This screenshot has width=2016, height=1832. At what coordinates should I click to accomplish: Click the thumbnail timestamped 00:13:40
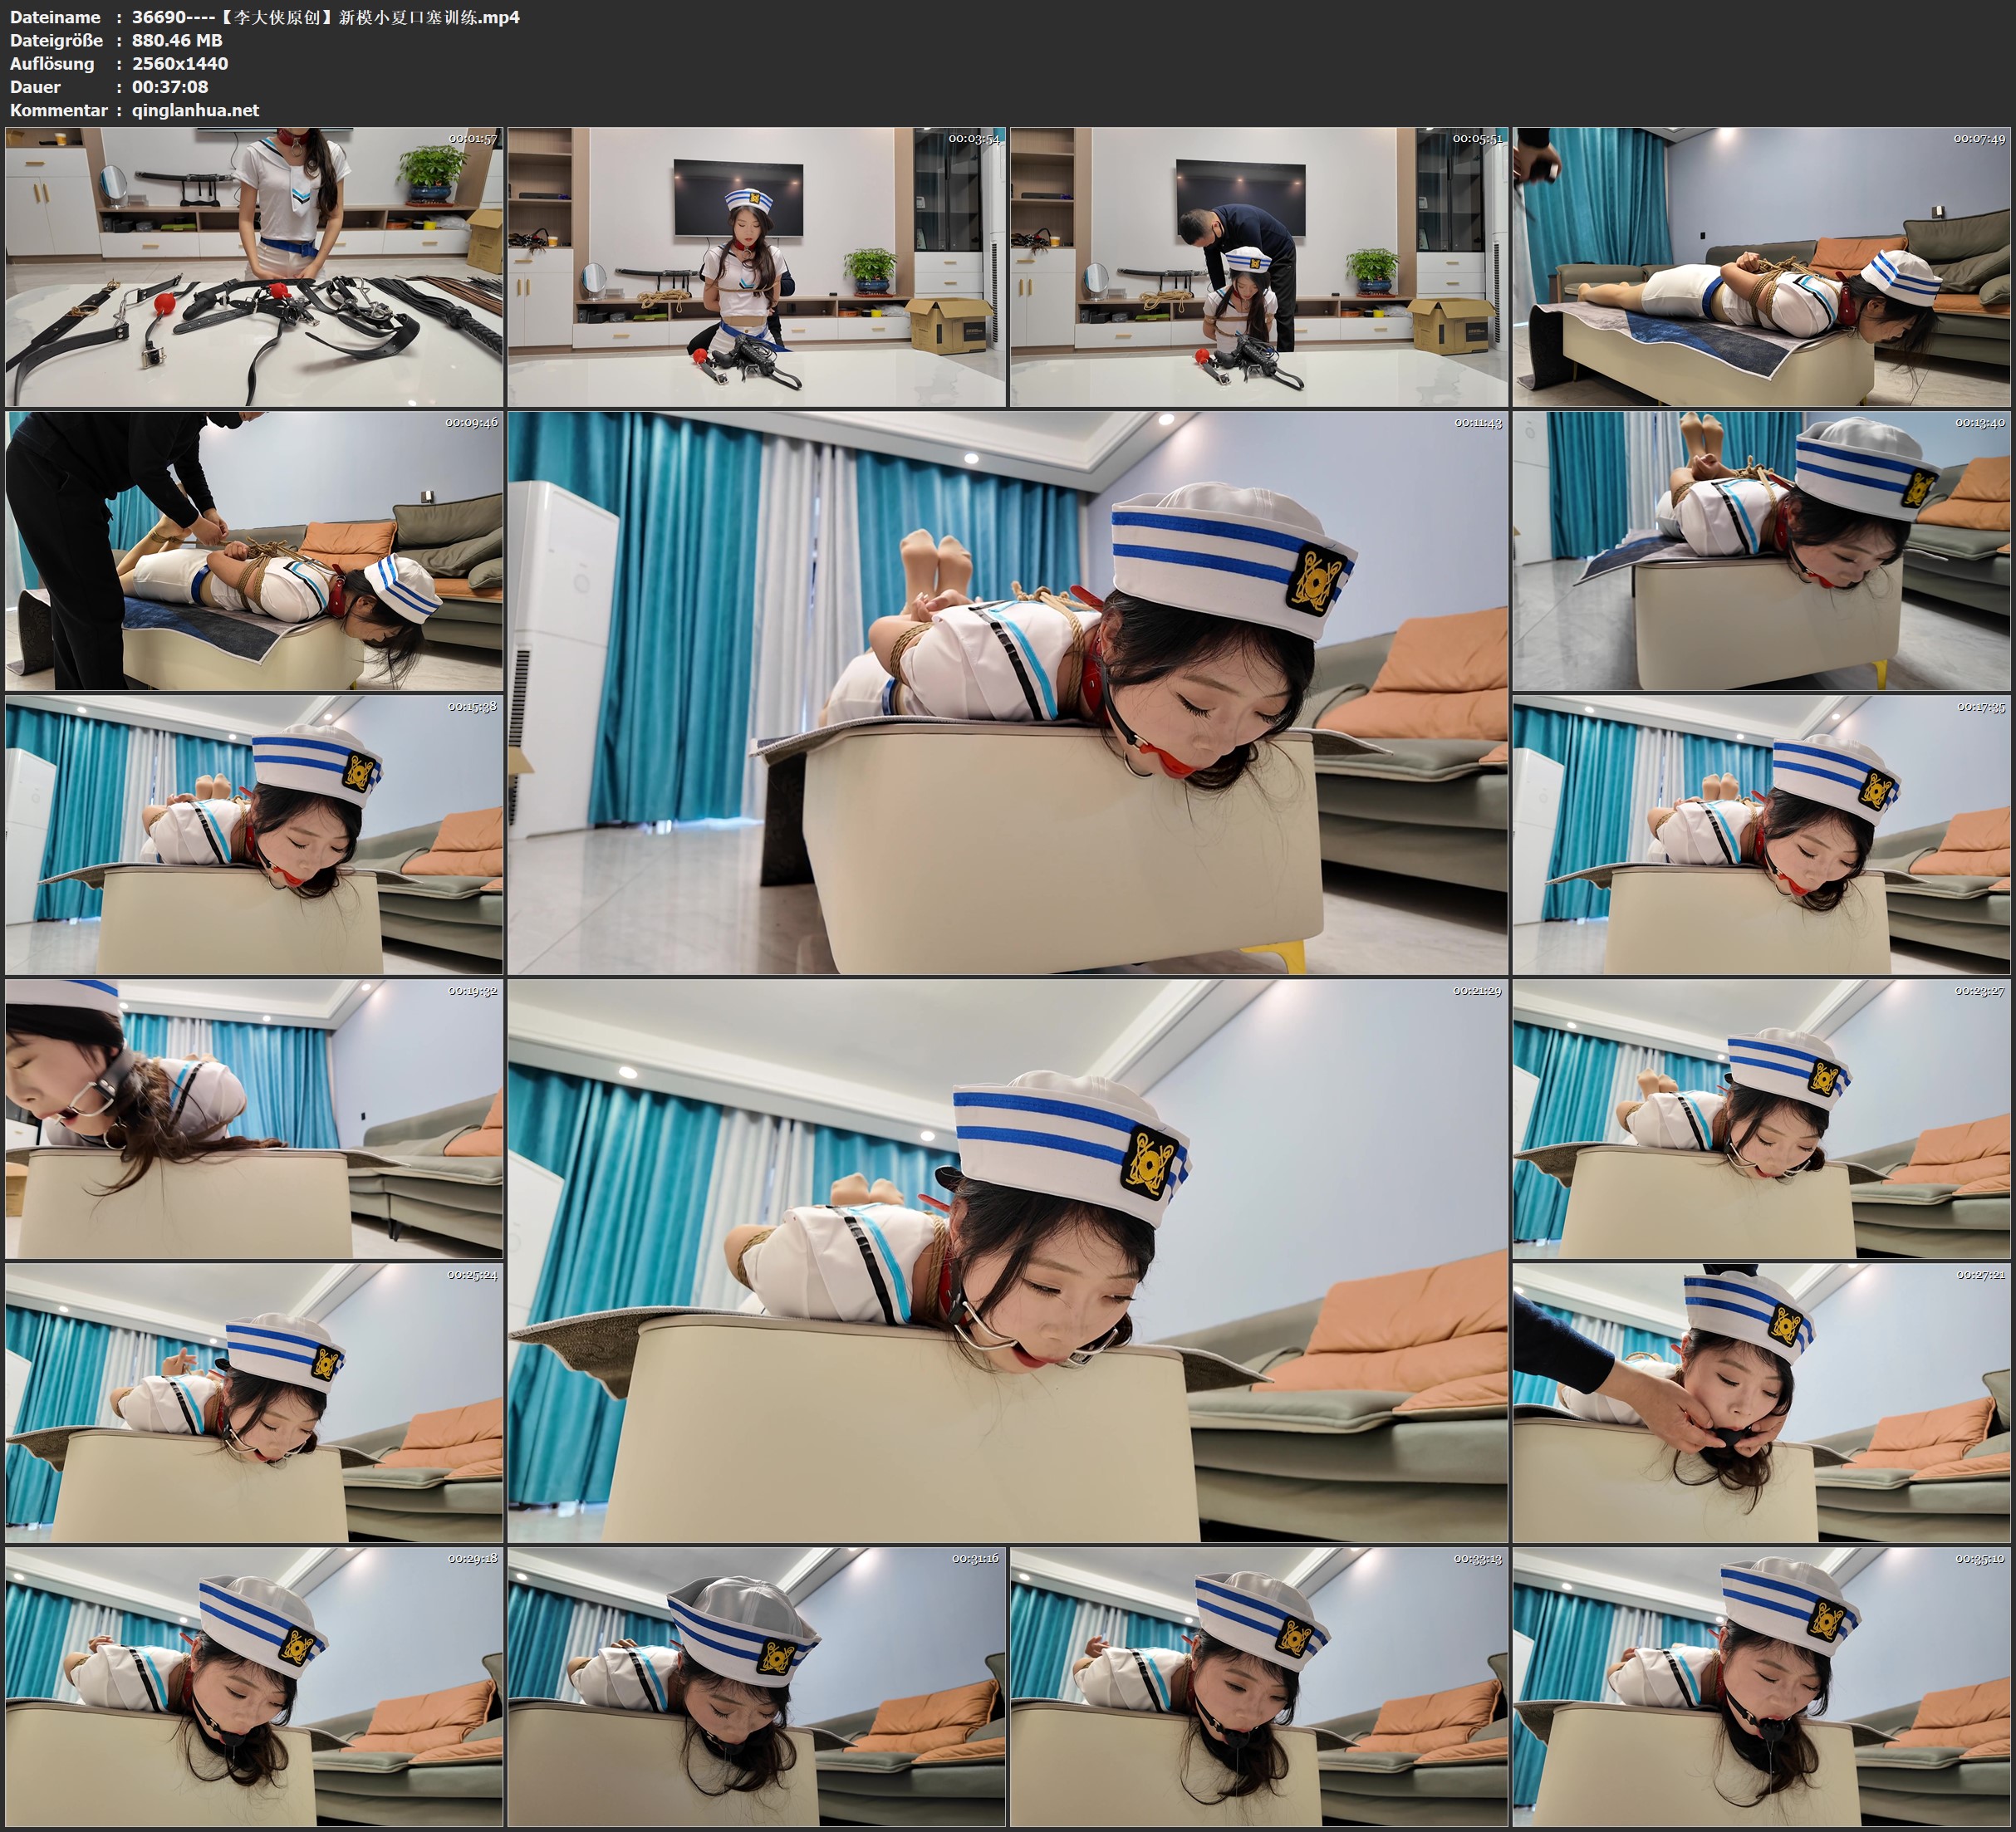(x=1761, y=551)
